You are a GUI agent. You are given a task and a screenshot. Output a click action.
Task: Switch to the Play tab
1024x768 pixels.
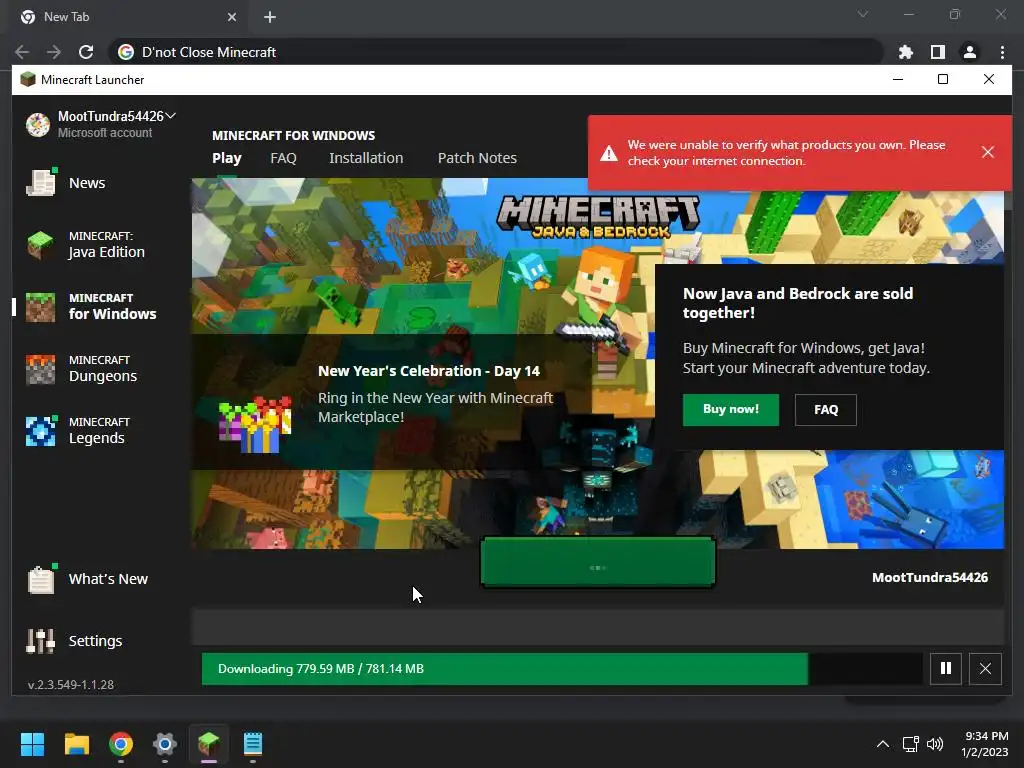[227, 158]
